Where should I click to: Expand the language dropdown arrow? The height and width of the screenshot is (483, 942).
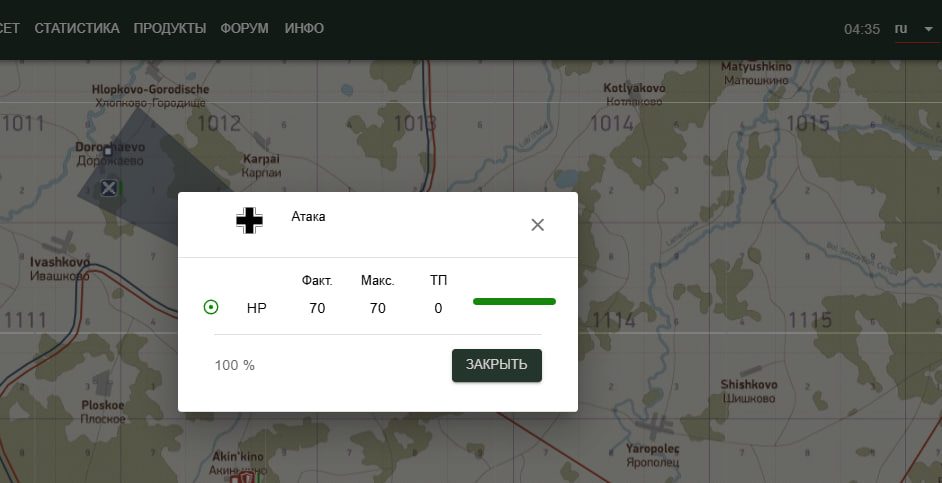click(928, 29)
